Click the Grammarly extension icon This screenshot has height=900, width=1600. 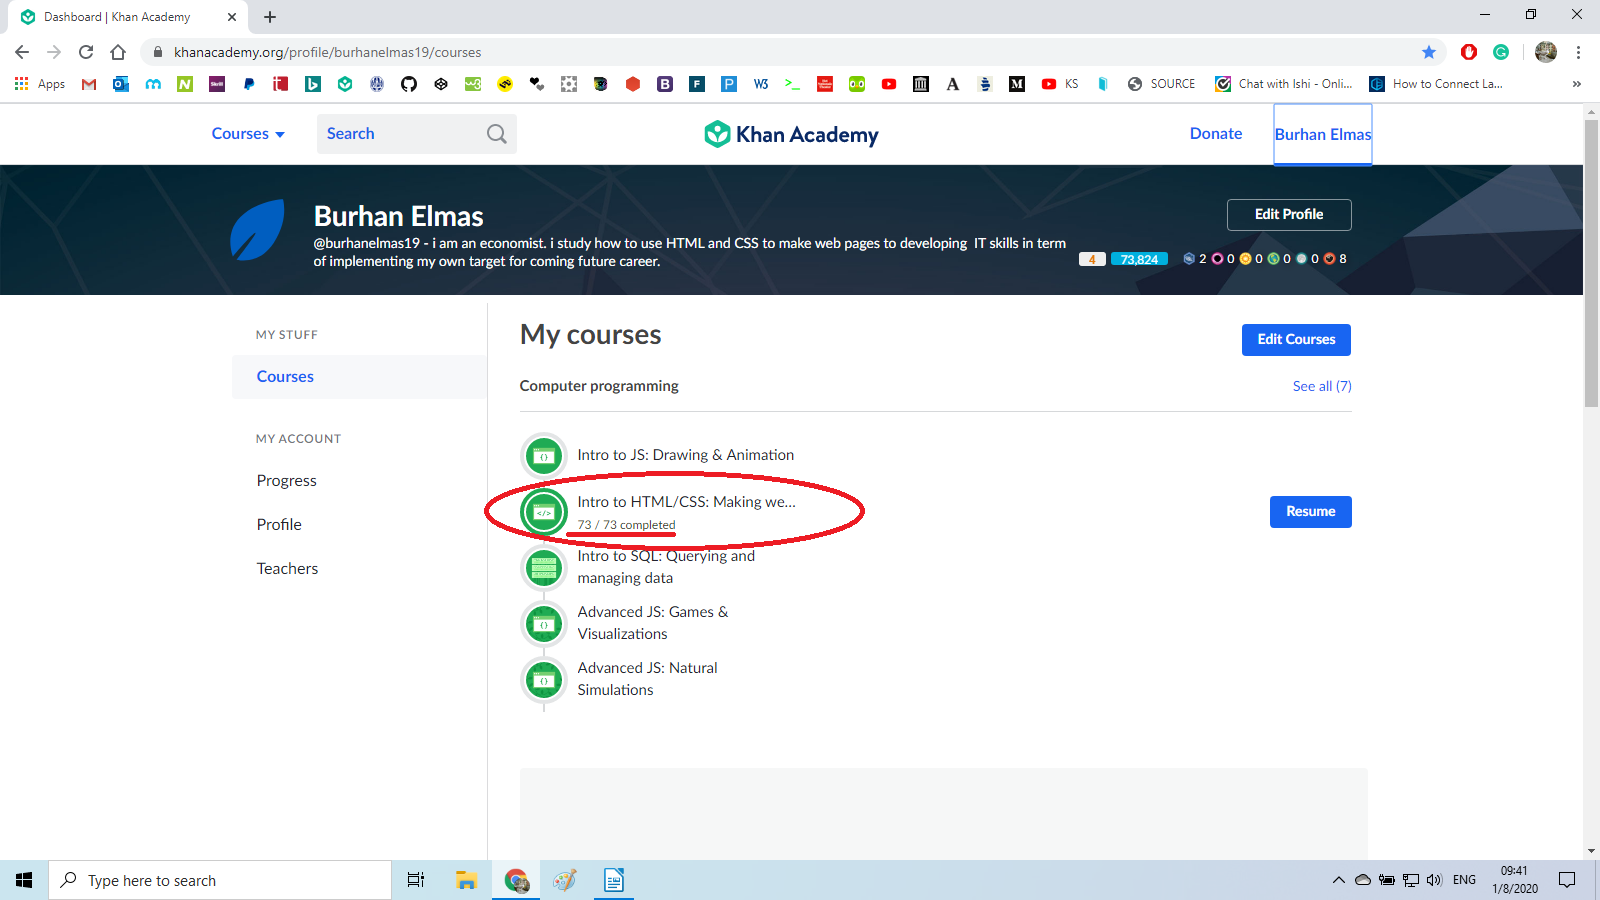(1501, 52)
